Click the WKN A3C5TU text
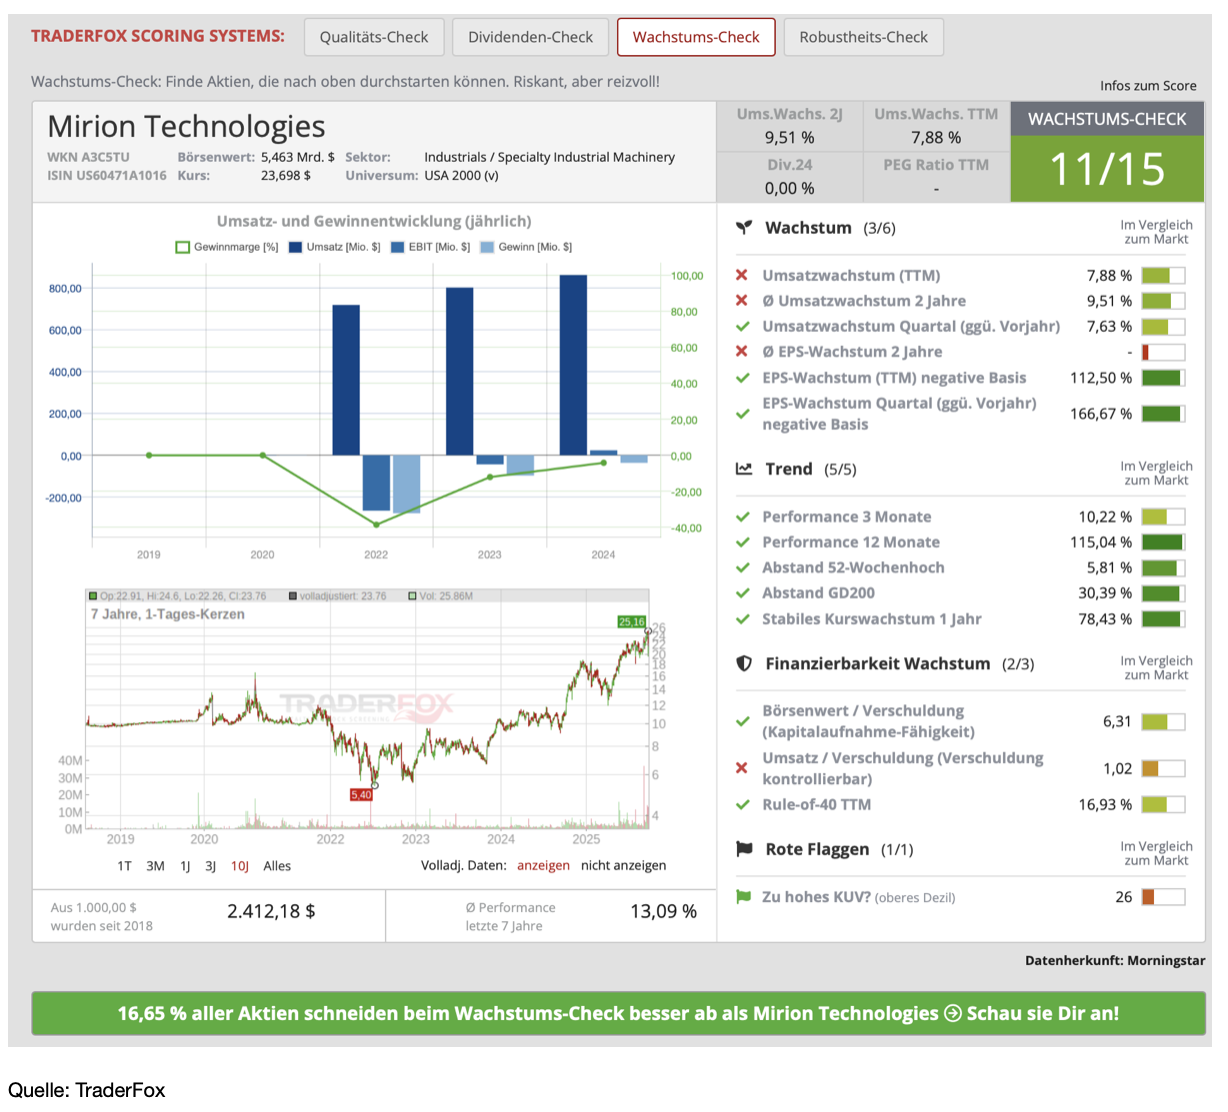This screenshot has width=1228, height=1112. click(x=88, y=157)
